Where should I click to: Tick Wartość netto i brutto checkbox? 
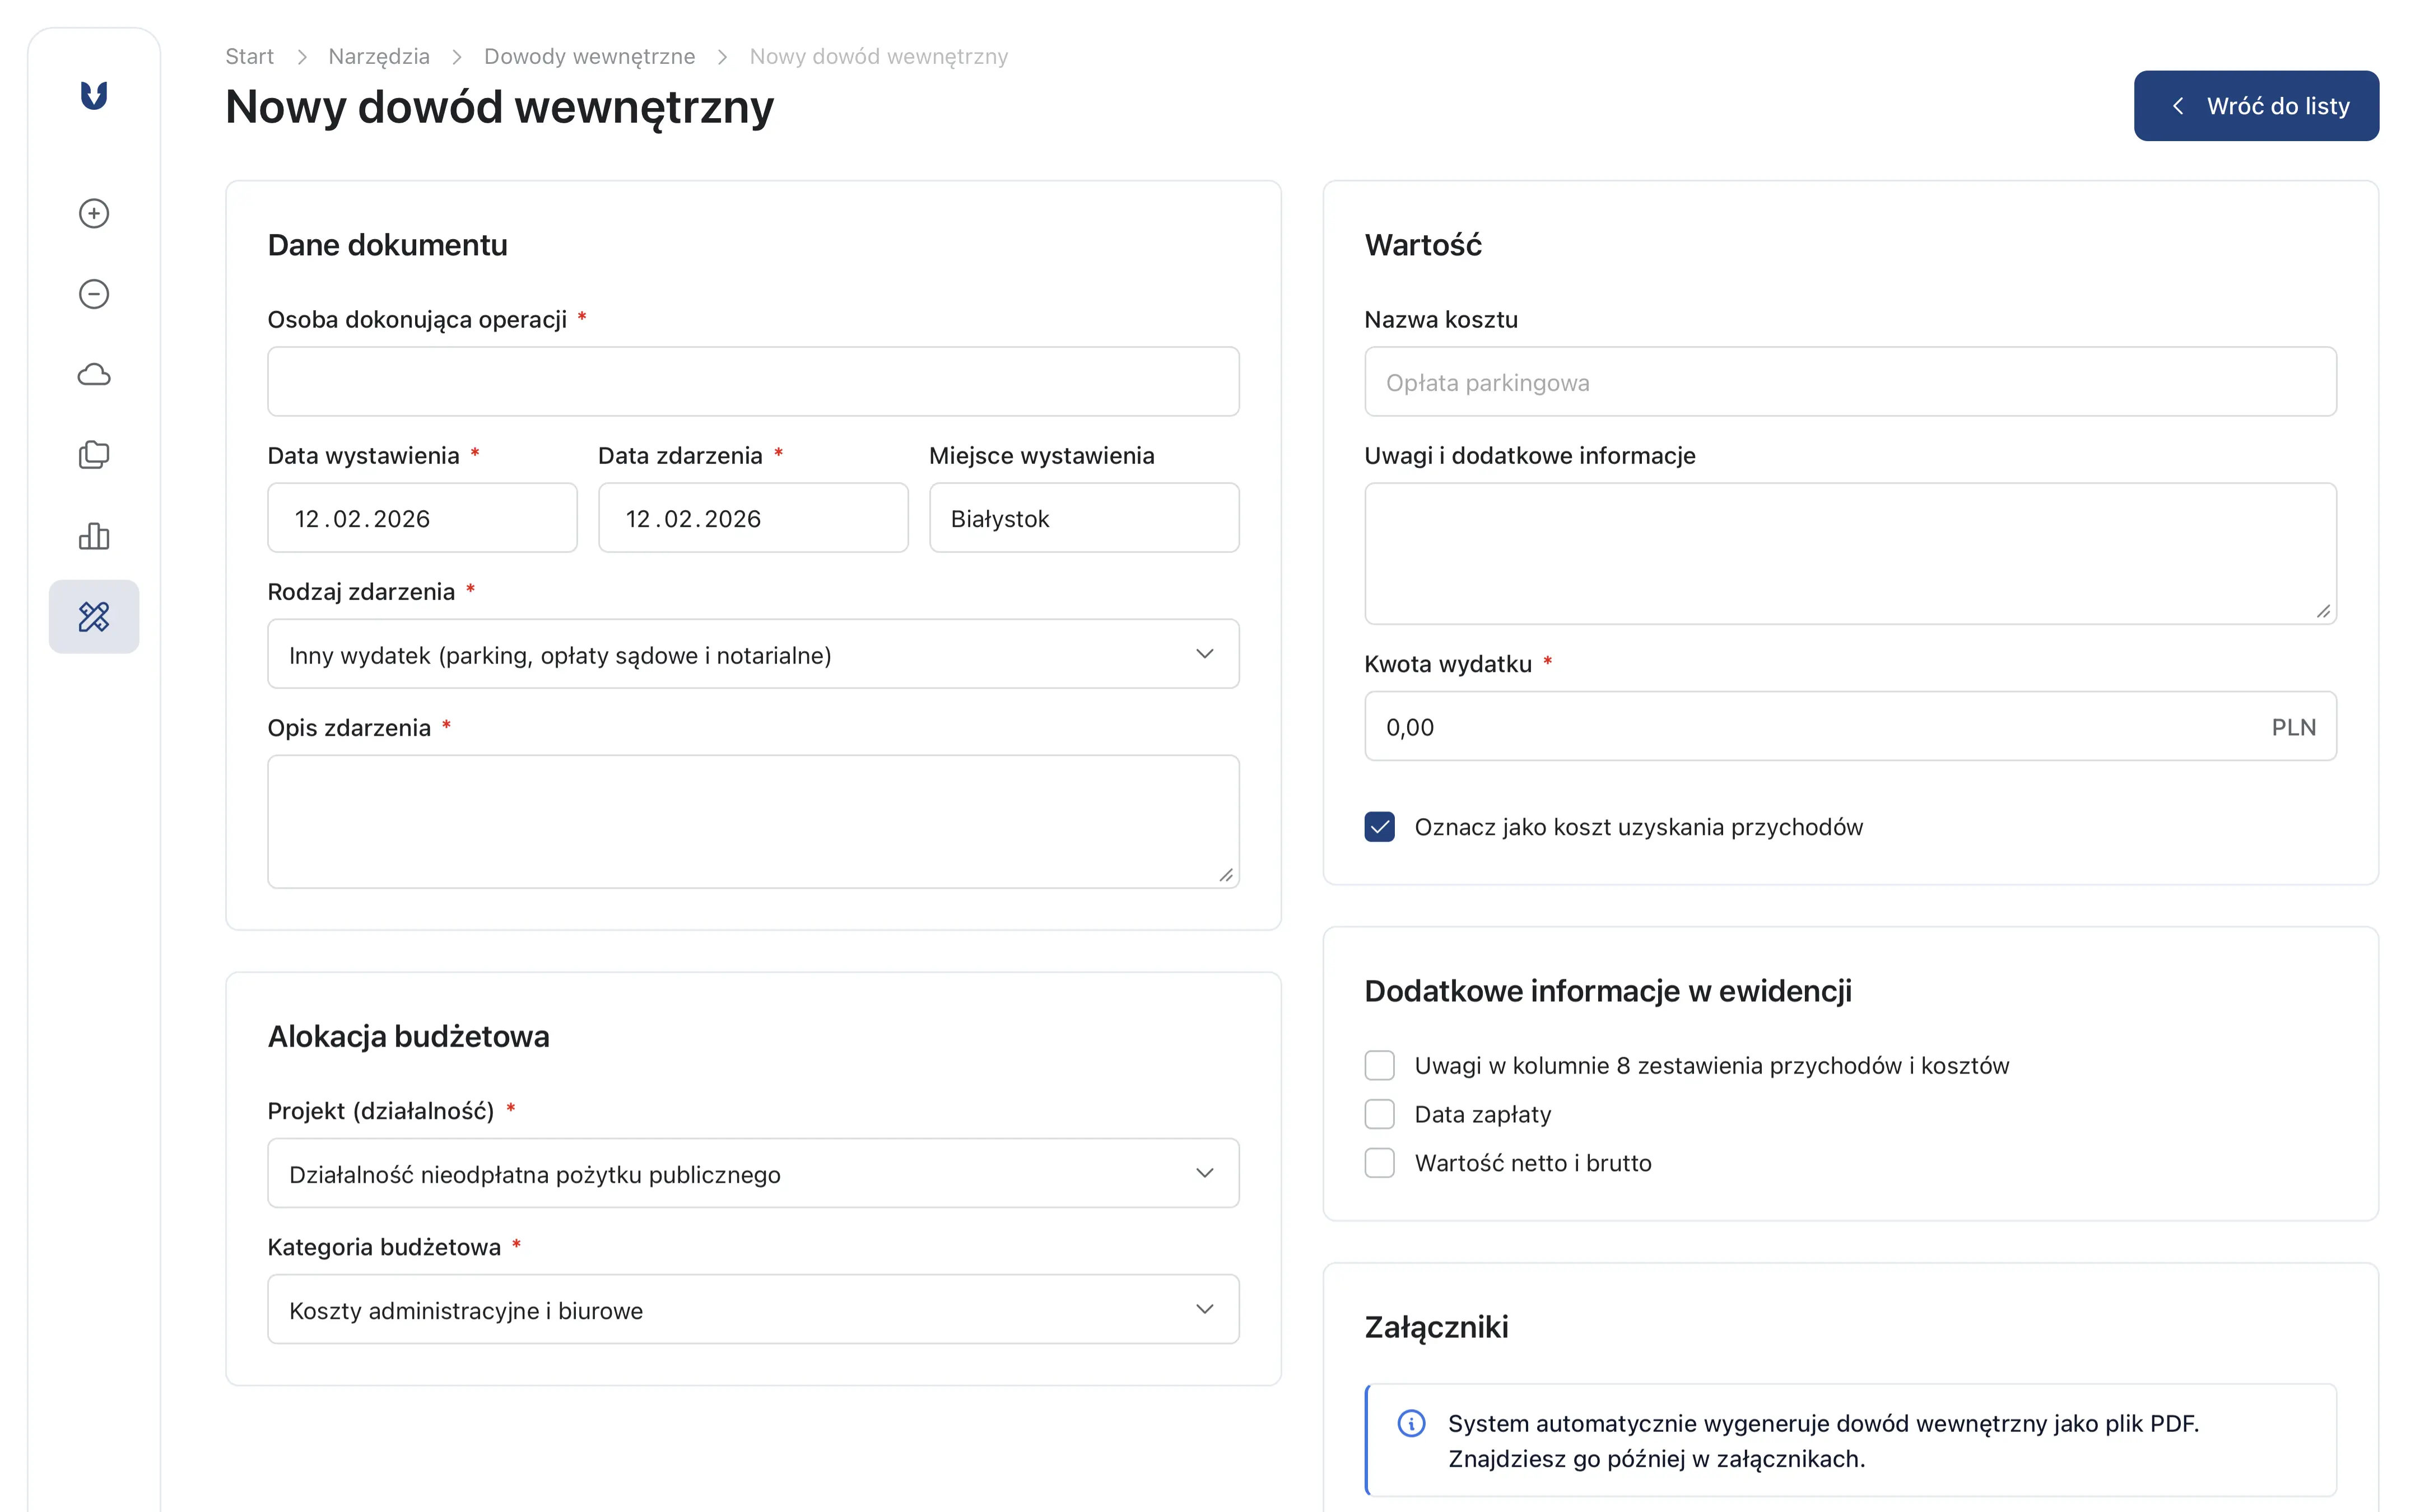point(1379,1163)
